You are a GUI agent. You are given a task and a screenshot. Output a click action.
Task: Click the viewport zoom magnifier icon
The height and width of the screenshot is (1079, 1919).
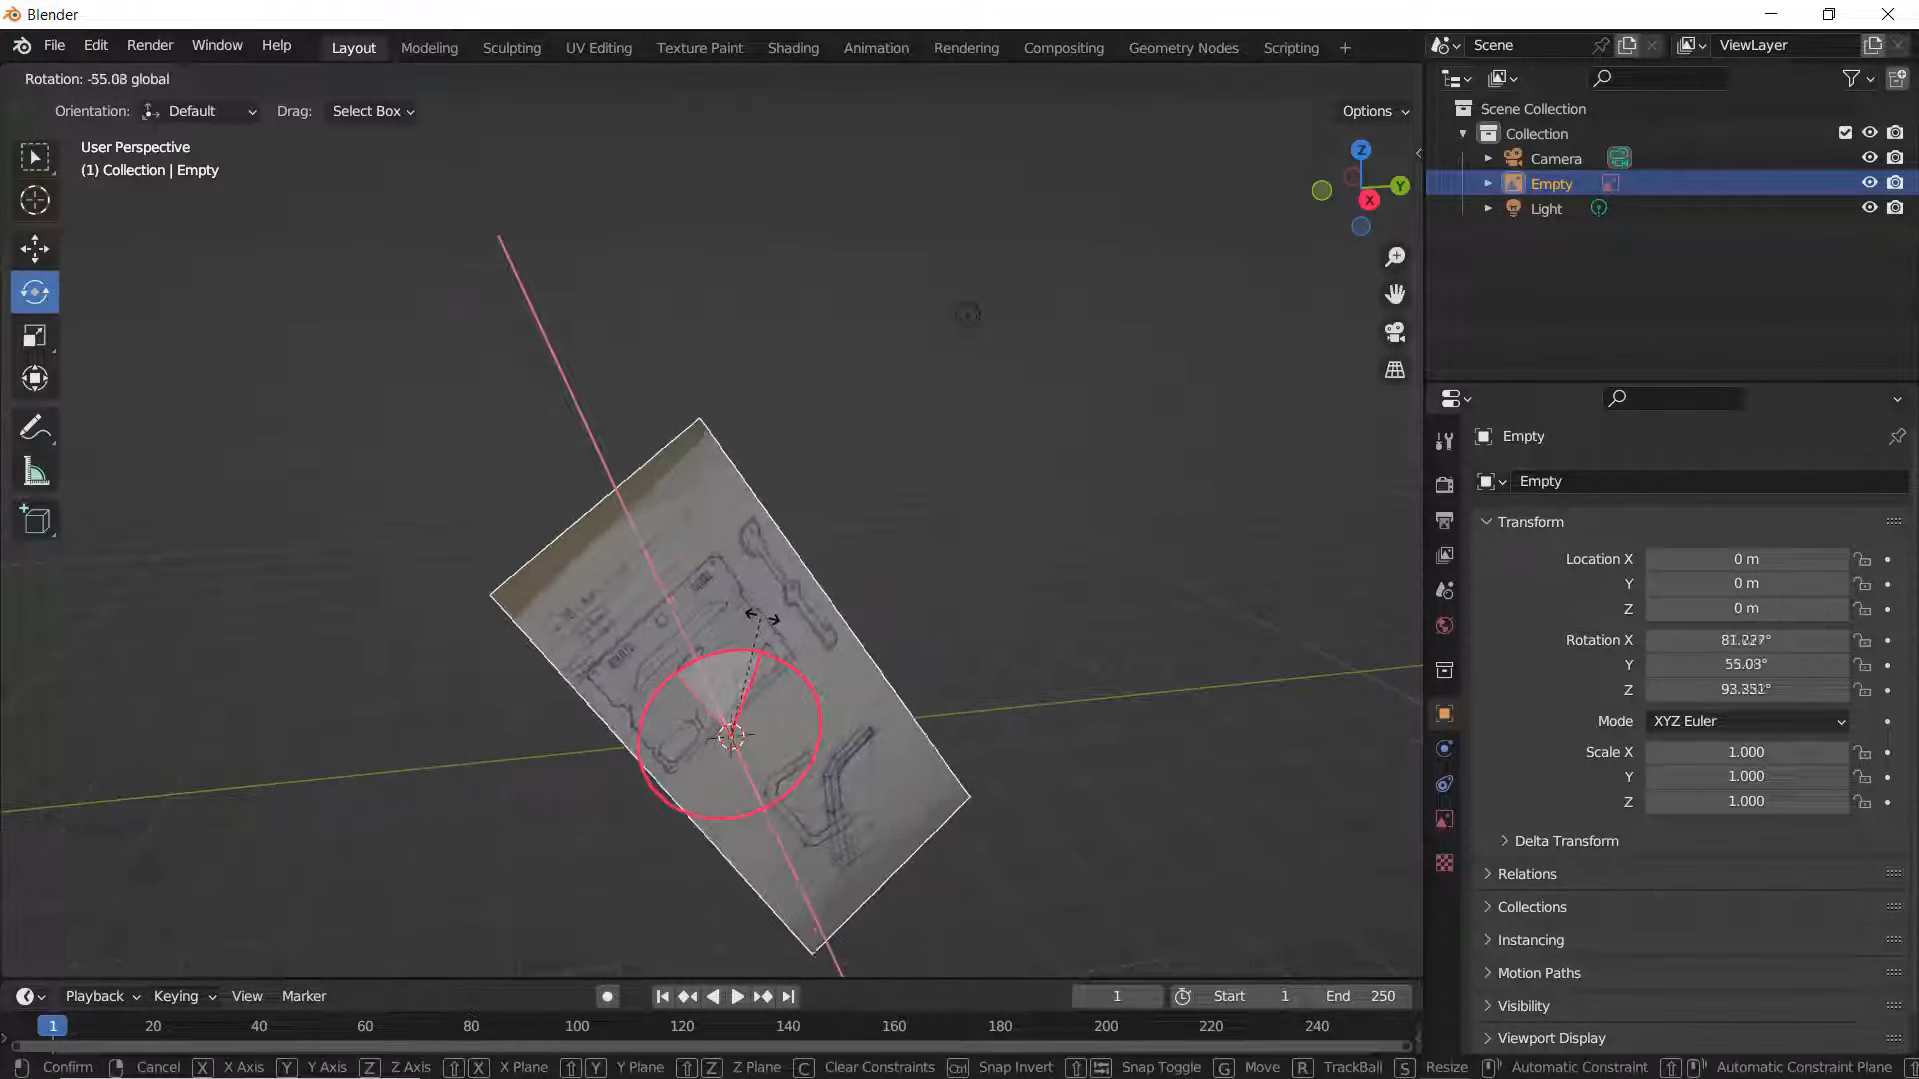pyautogui.click(x=1395, y=257)
